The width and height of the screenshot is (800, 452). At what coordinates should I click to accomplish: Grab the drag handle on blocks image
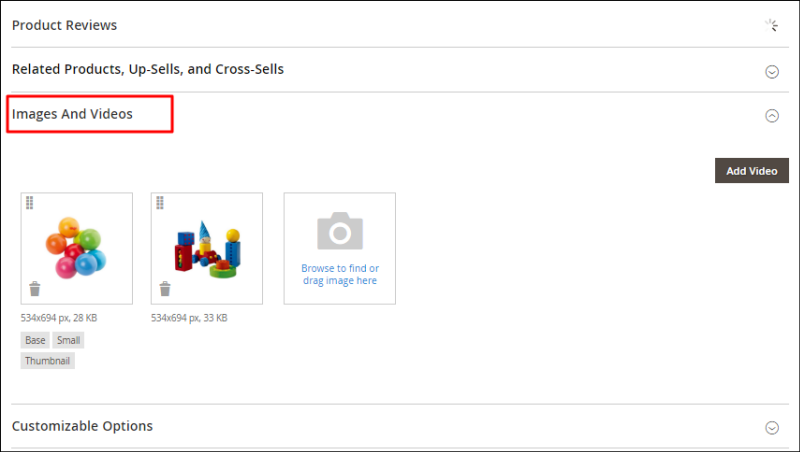[x=160, y=203]
